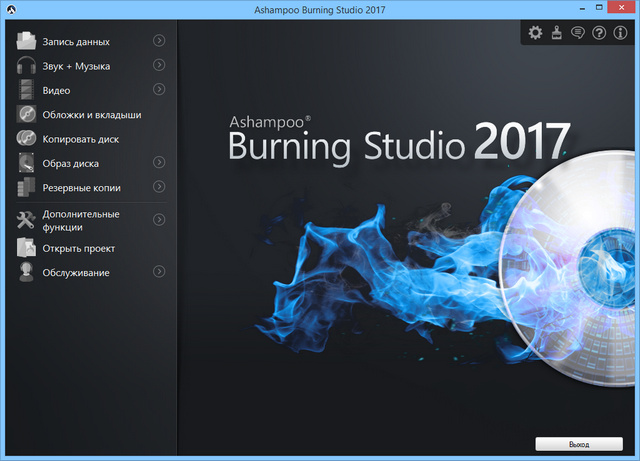The height and width of the screenshot is (461, 640).
Task: Choose Открыть проект from the sidebar
Action: [78, 248]
